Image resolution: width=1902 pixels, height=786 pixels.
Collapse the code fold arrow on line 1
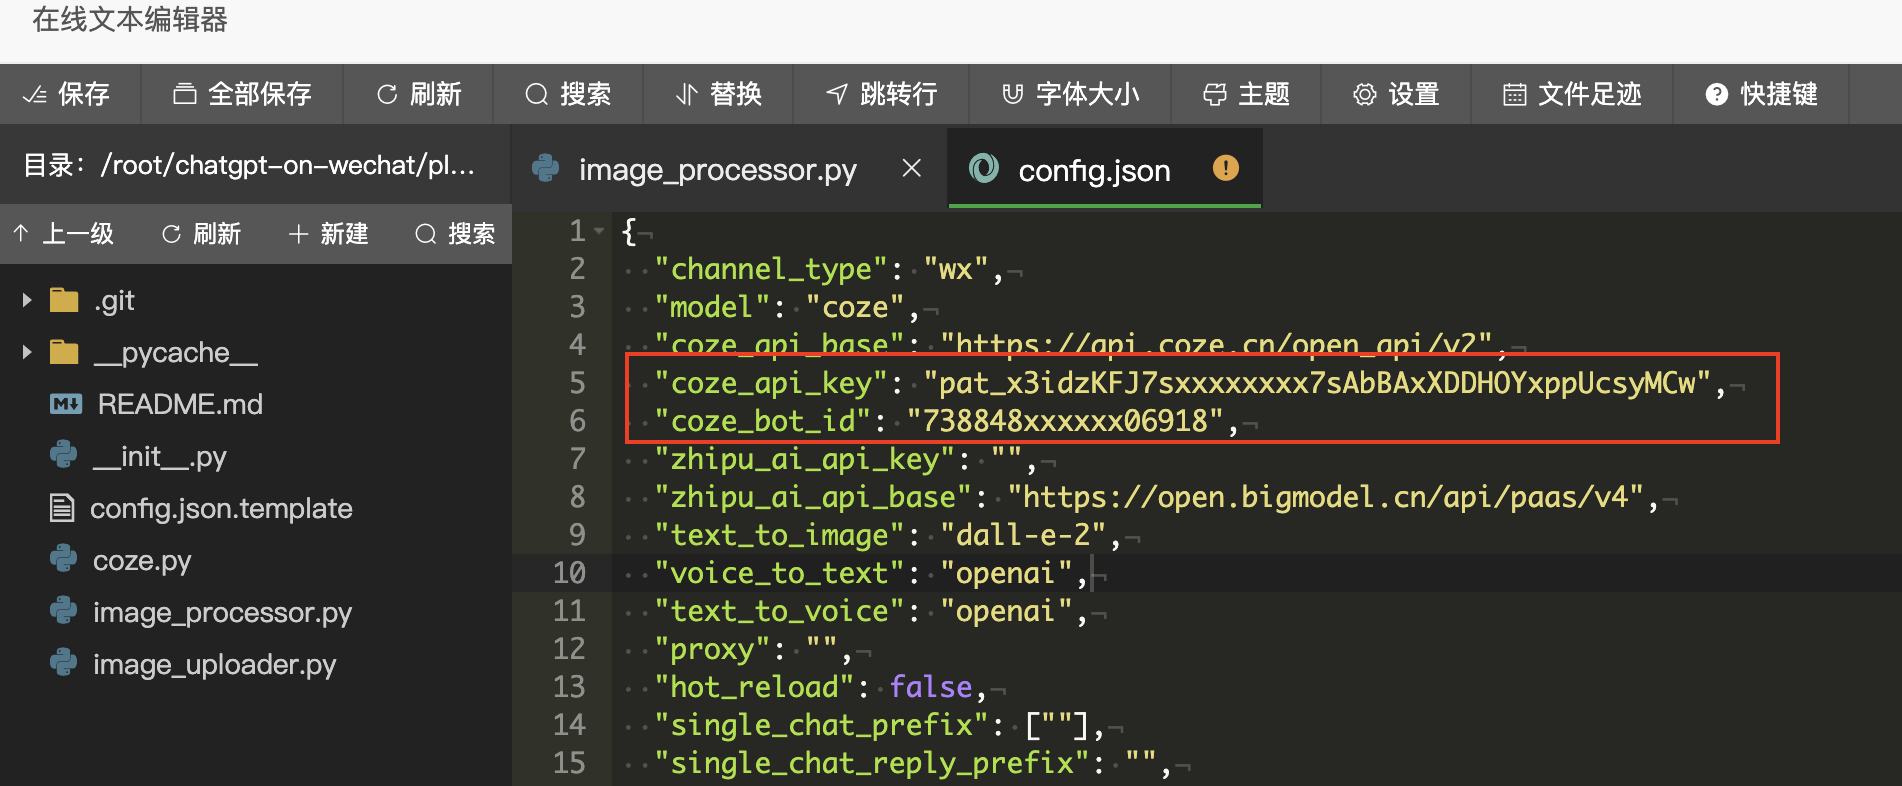coord(599,231)
